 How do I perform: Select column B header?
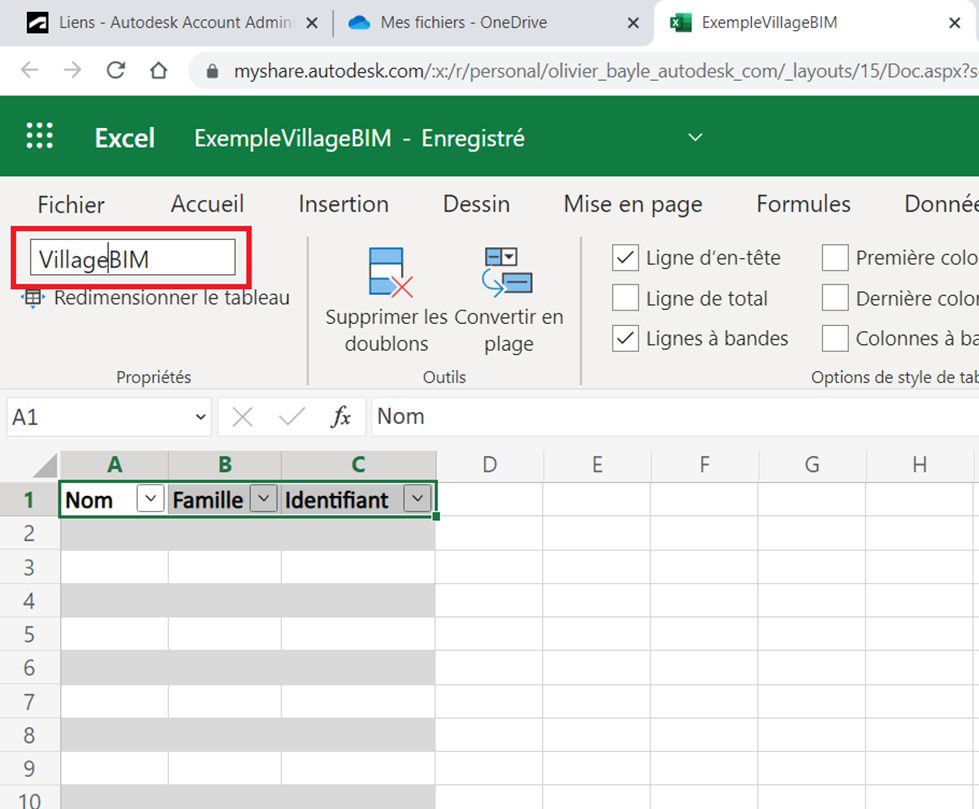click(x=225, y=465)
